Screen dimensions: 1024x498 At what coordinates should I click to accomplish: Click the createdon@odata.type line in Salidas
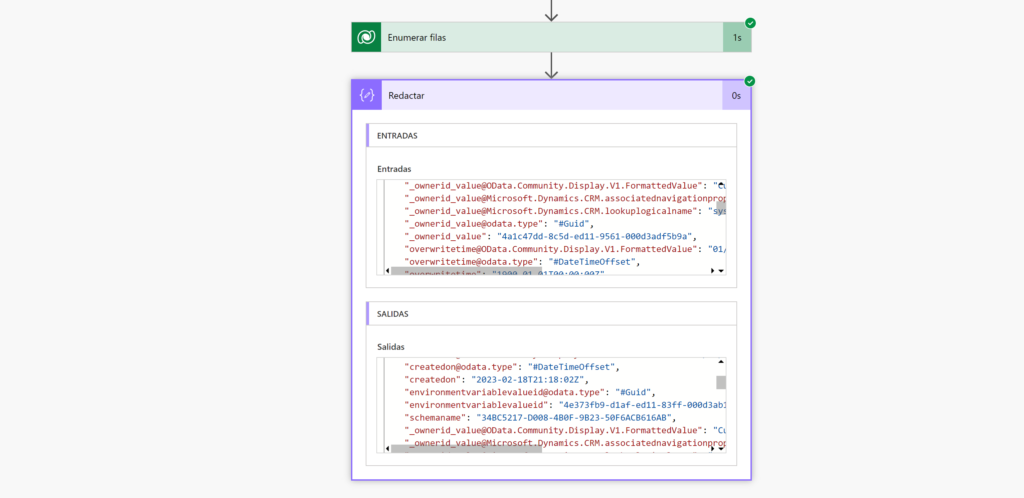[511, 367]
